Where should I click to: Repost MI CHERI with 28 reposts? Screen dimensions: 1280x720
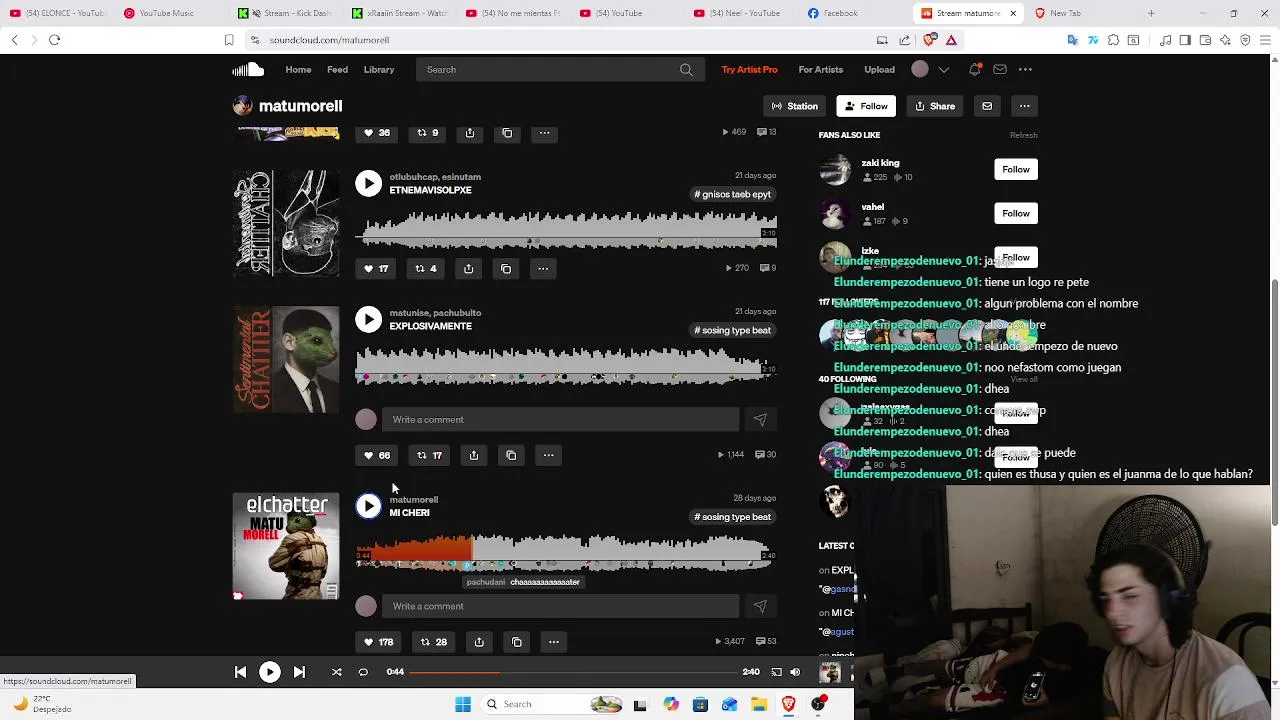click(x=434, y=642)
